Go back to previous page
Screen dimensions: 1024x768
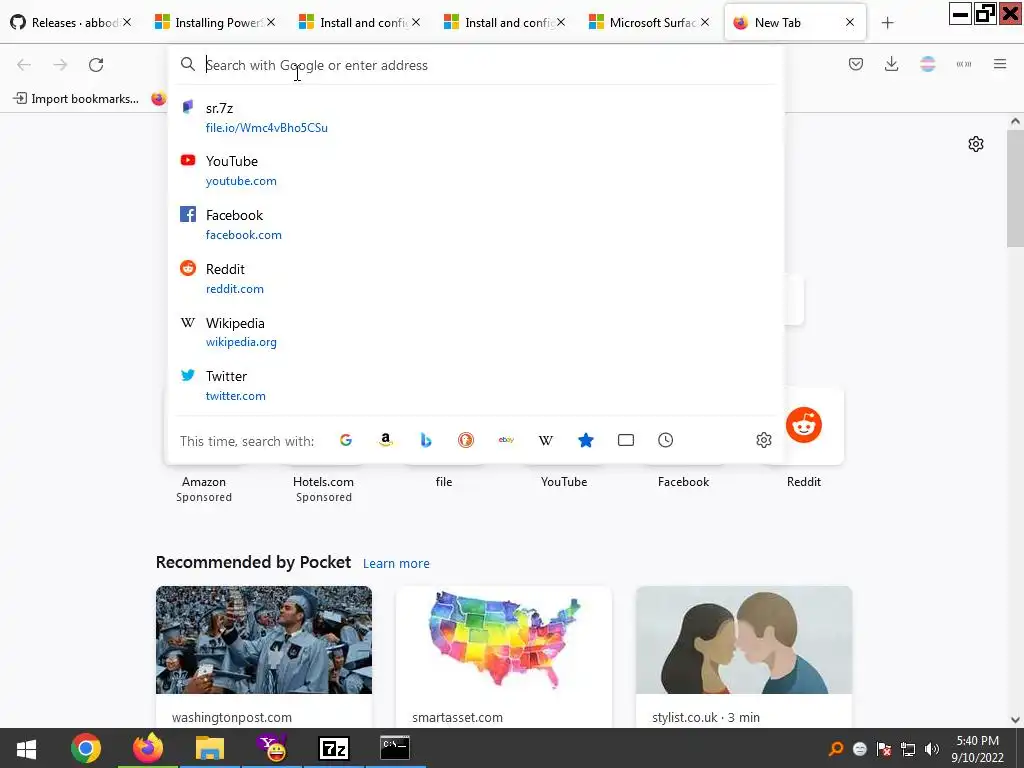24,65
